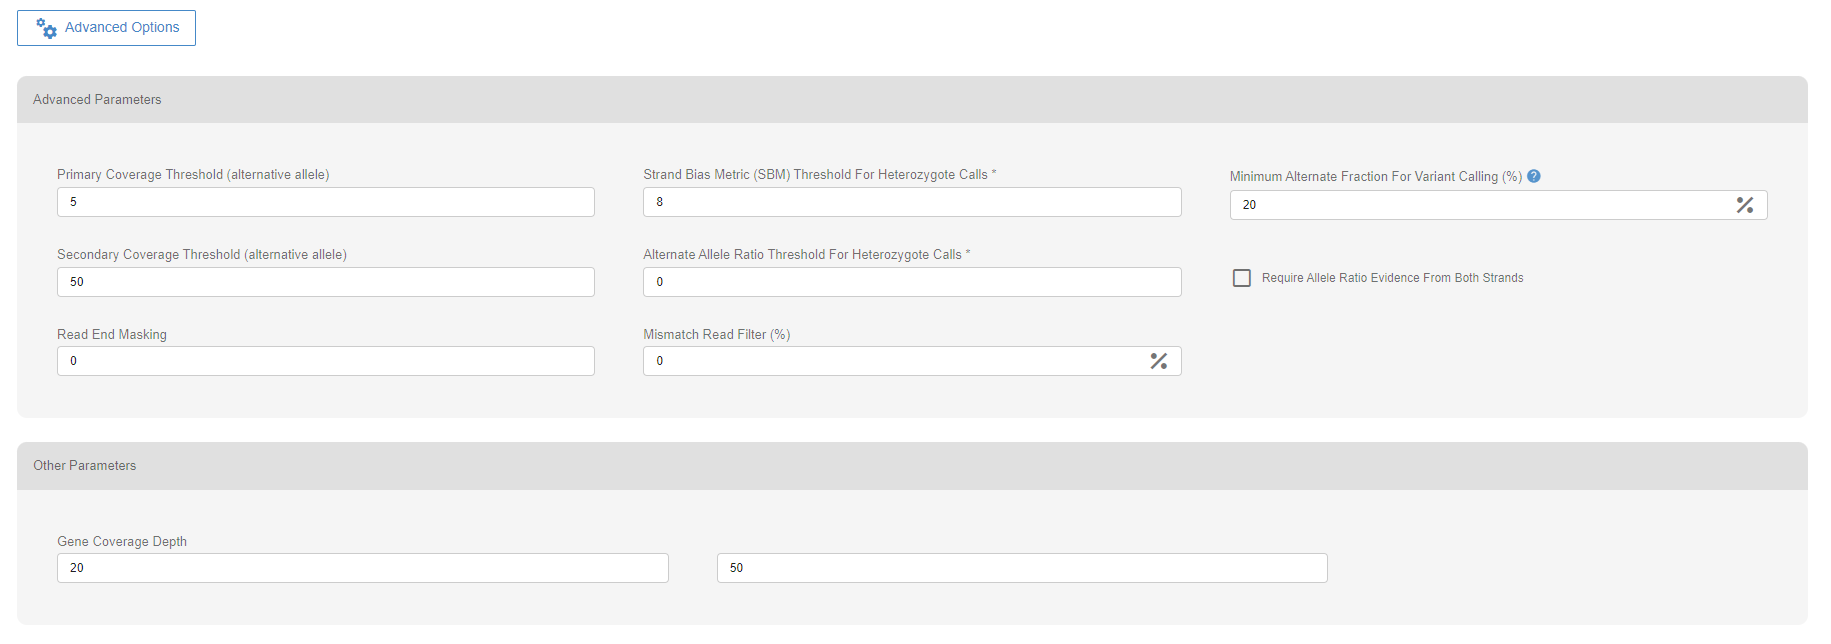Edit Minimum Alternate Fraction value field
This screenshot has height=644, width=1831.
pos(1480,205)
